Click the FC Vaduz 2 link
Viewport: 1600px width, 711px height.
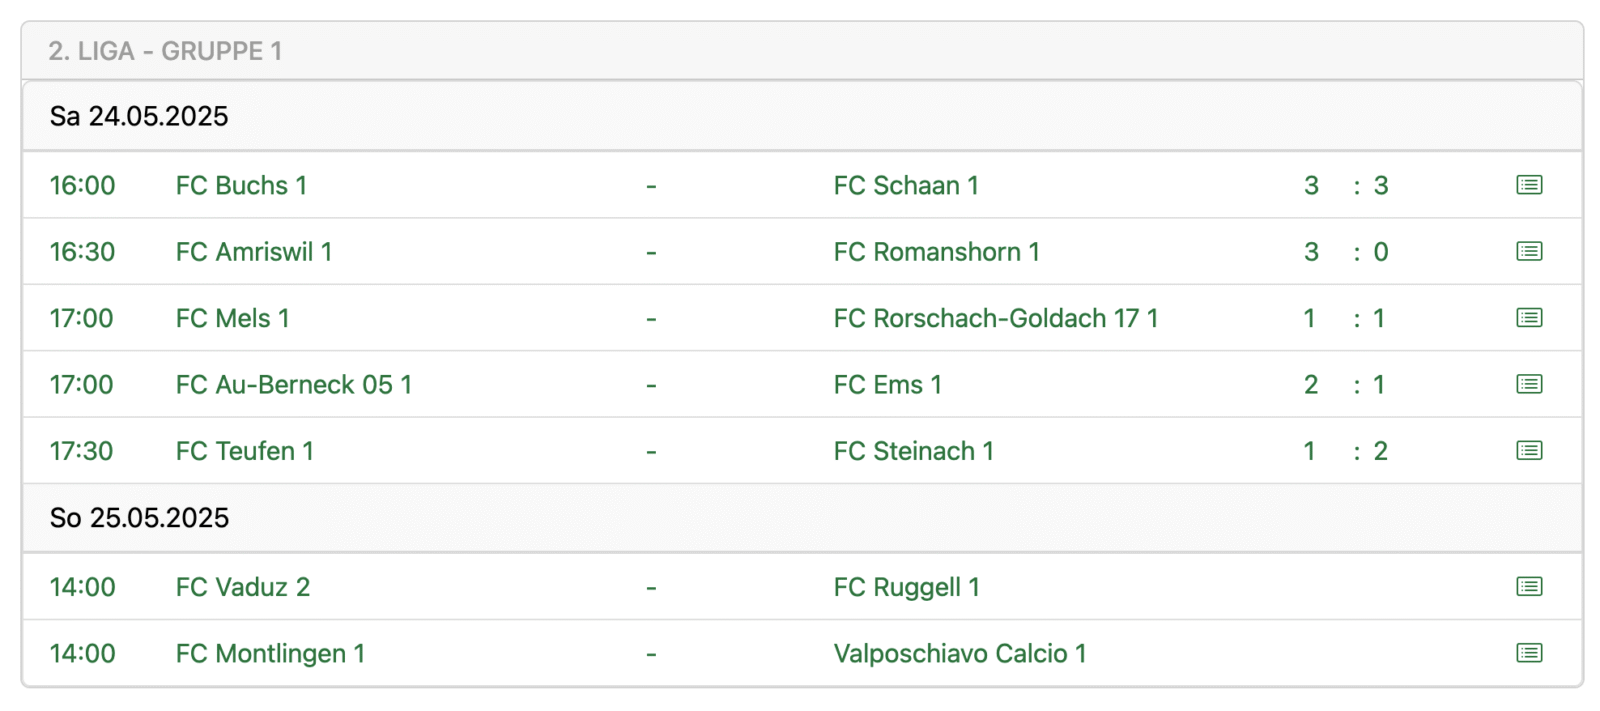click(242, 588)
